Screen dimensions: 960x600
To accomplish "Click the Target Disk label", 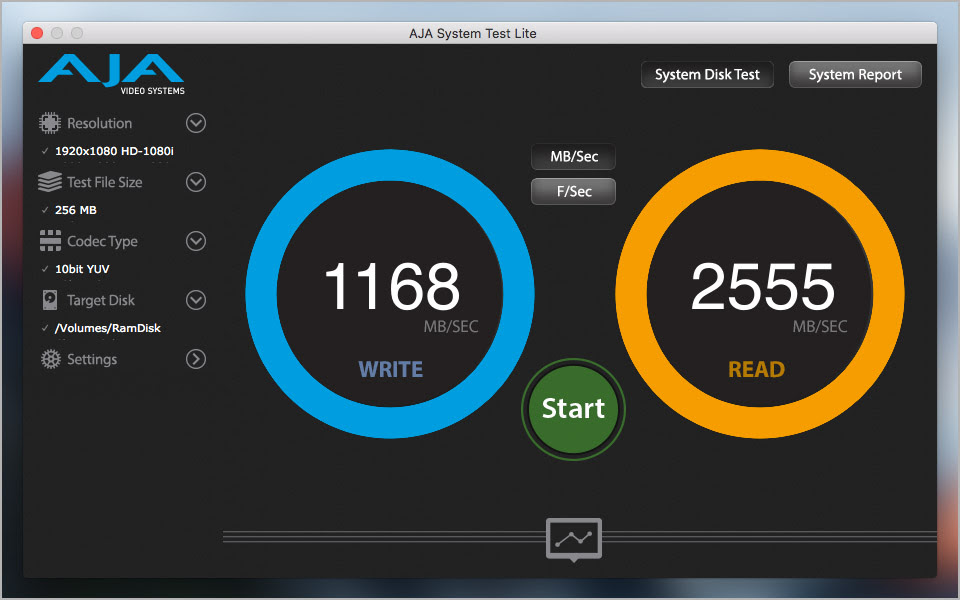I will [101, 300].
